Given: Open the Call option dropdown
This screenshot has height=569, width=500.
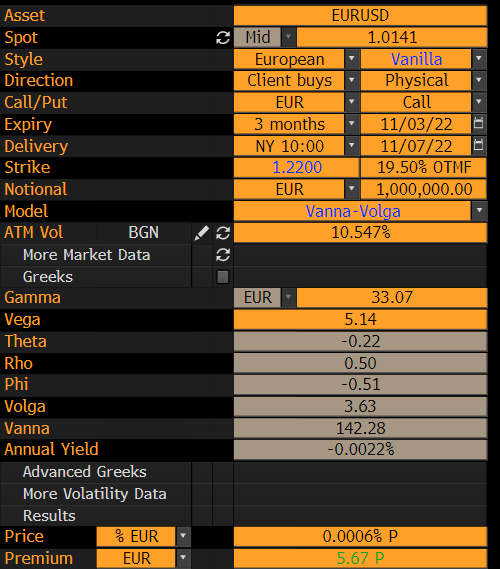Looking at the screenshot, I should click(479, 102).
